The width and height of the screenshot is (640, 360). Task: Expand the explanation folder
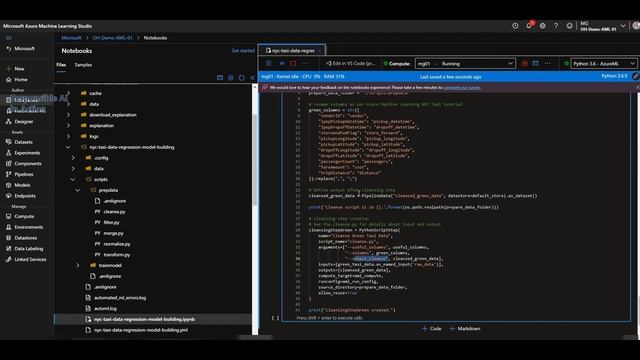click(68, 126)
